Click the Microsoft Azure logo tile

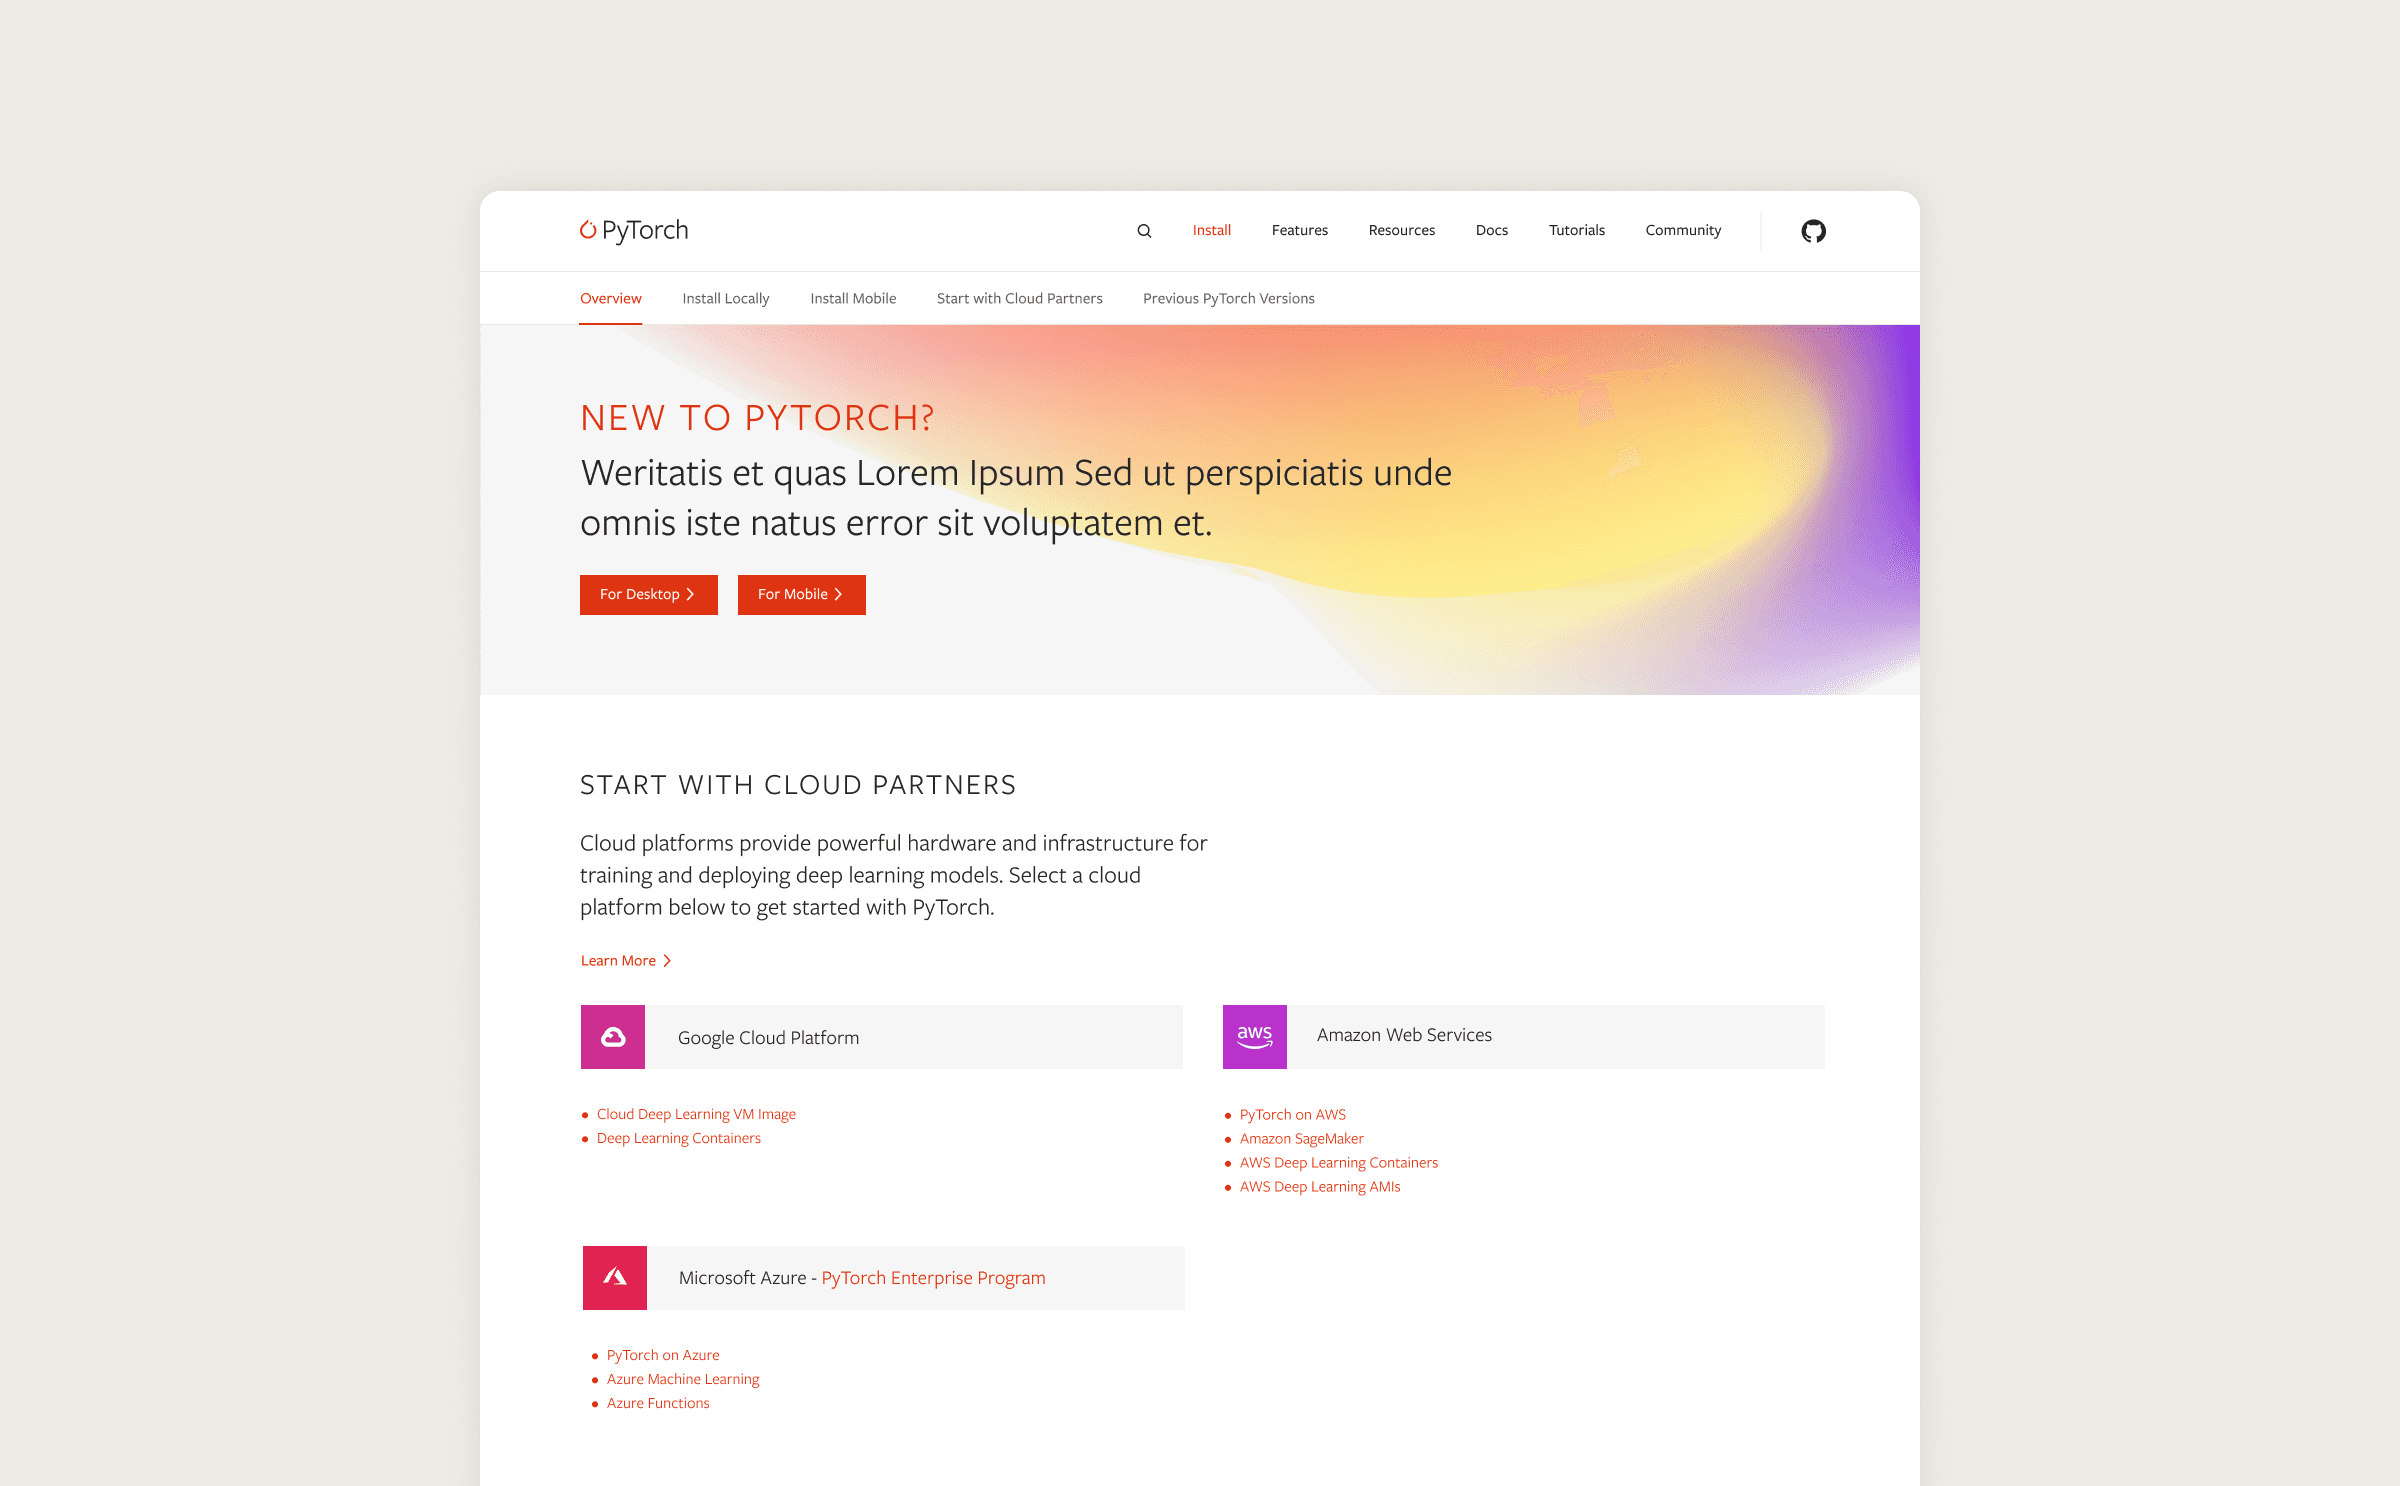tap(615, 1277)
